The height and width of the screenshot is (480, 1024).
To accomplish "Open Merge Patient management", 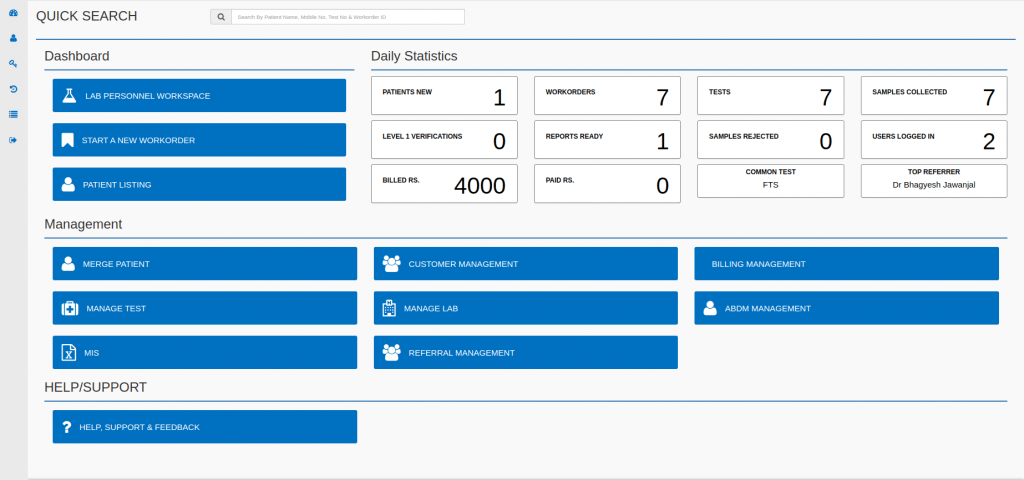I will (204, 264).
